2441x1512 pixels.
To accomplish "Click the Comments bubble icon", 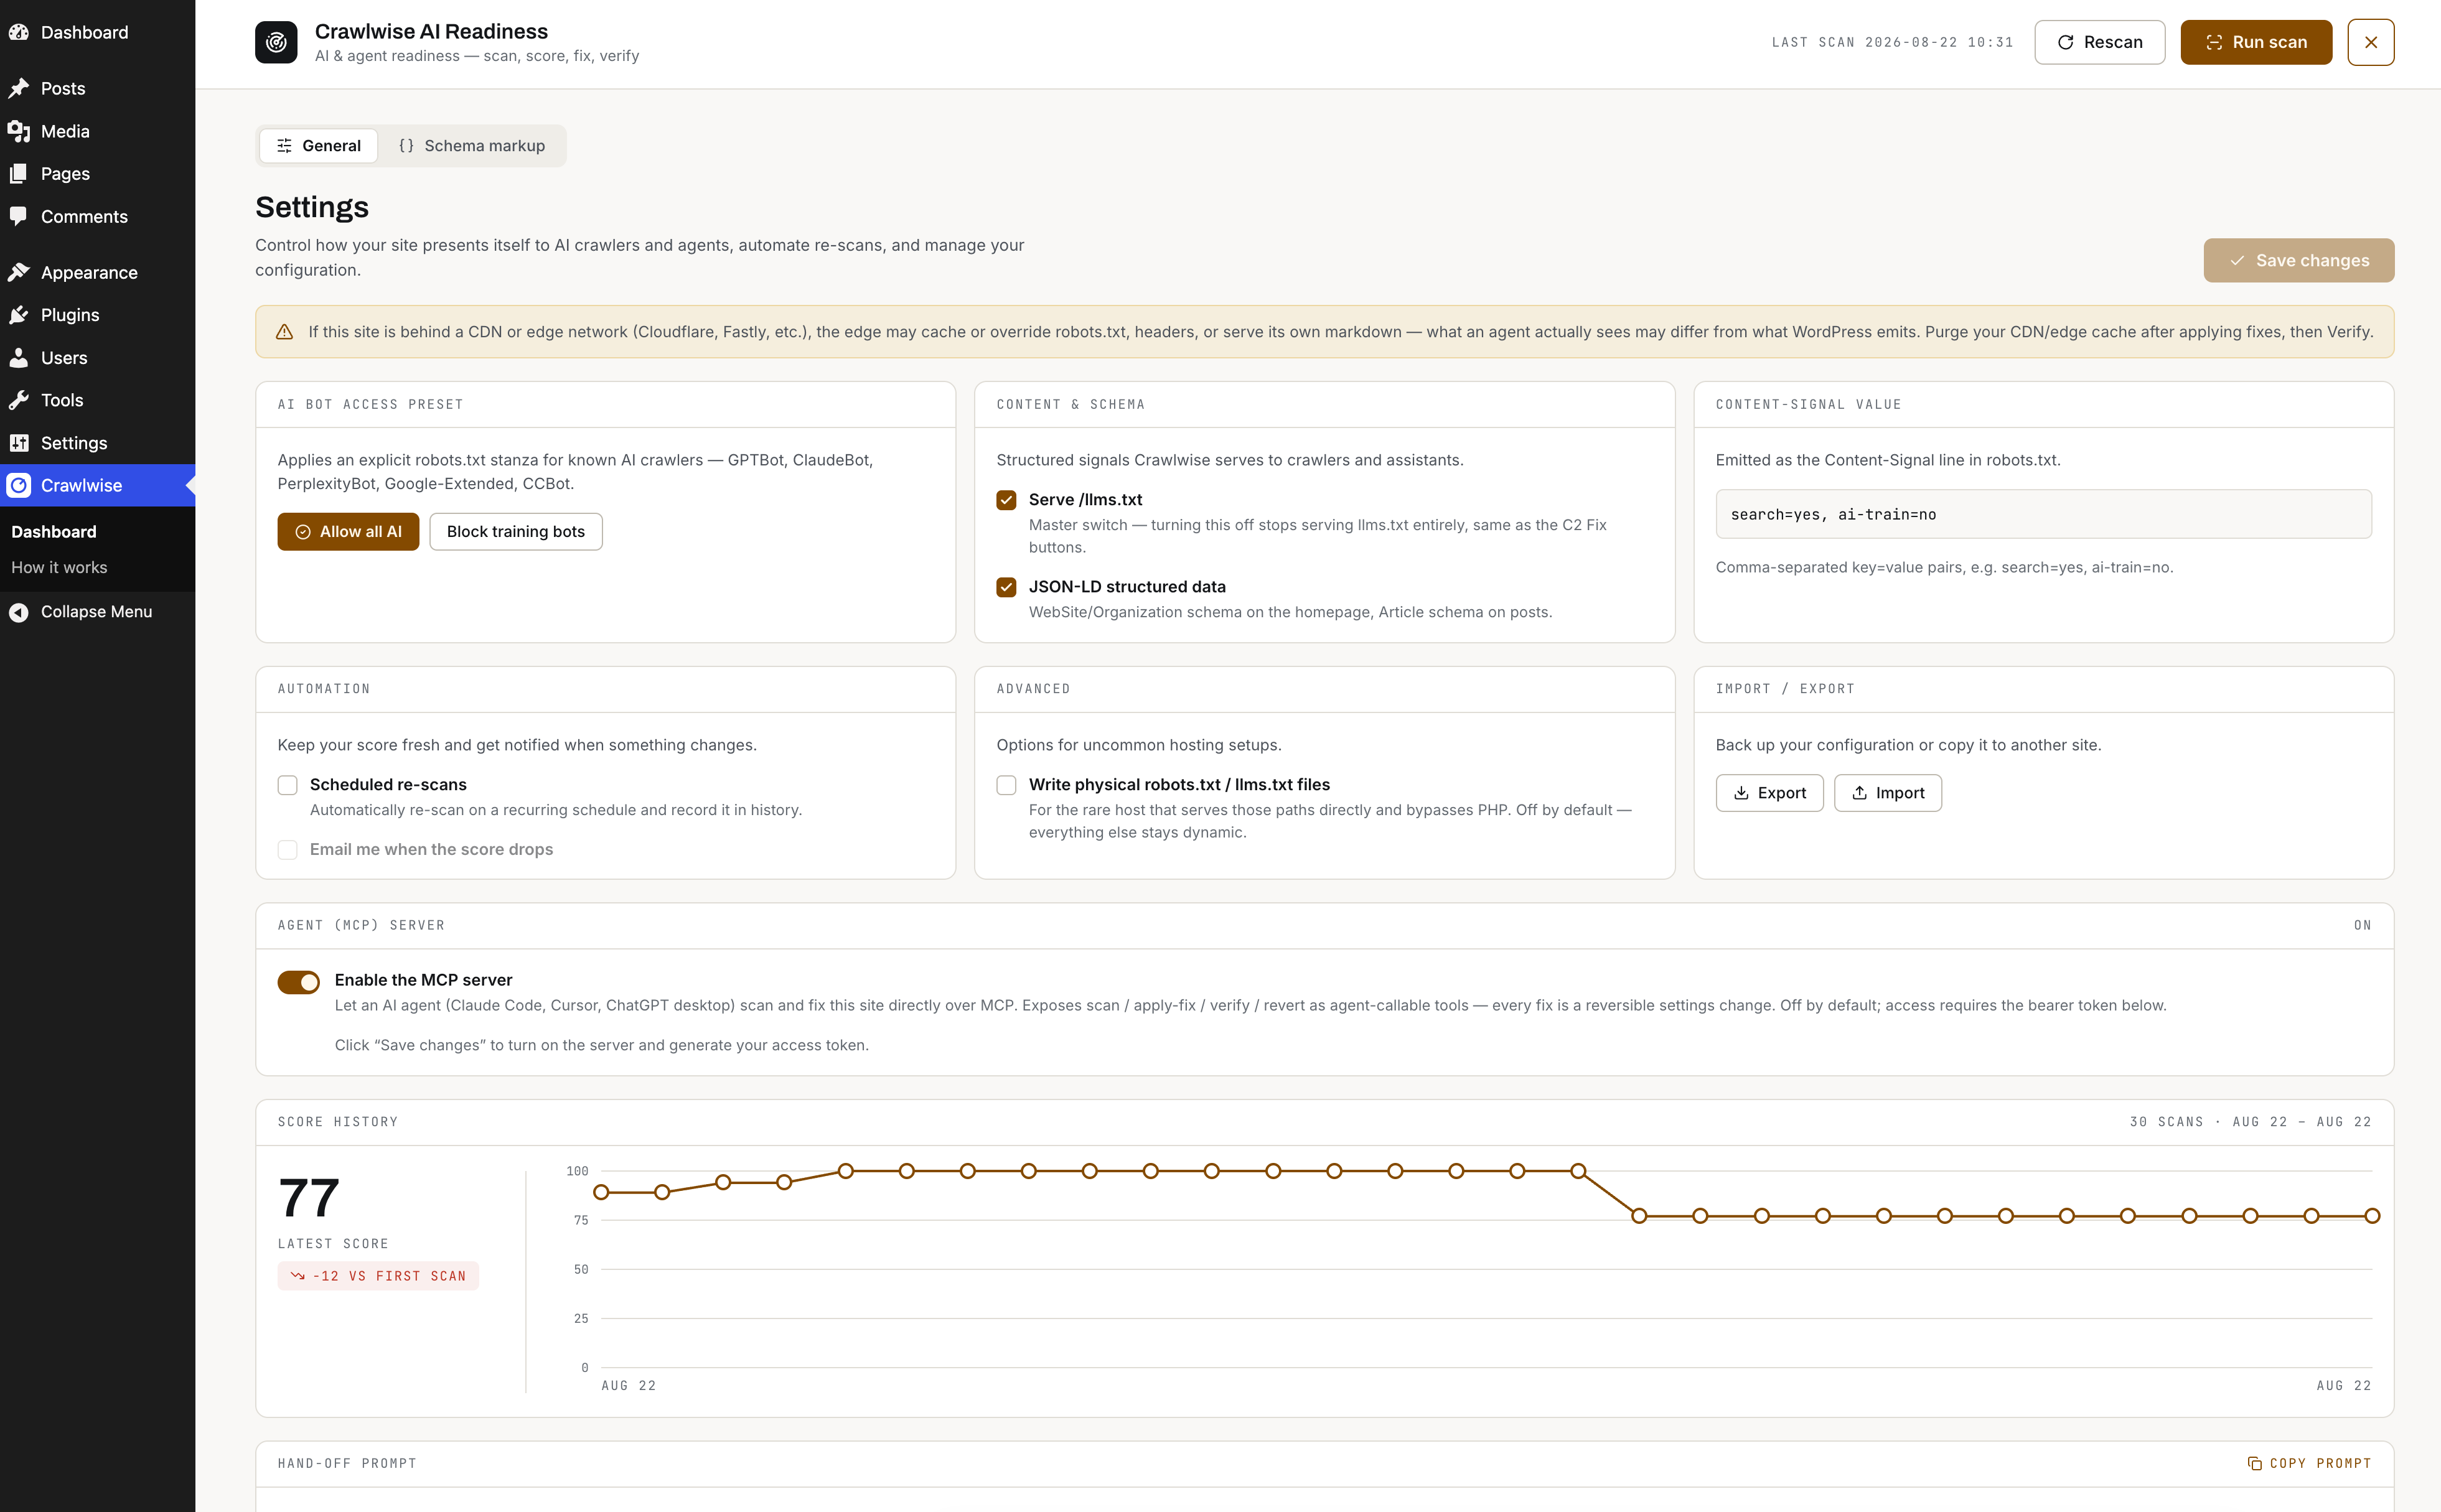I will pyautogui.click(x=18, y=216).
